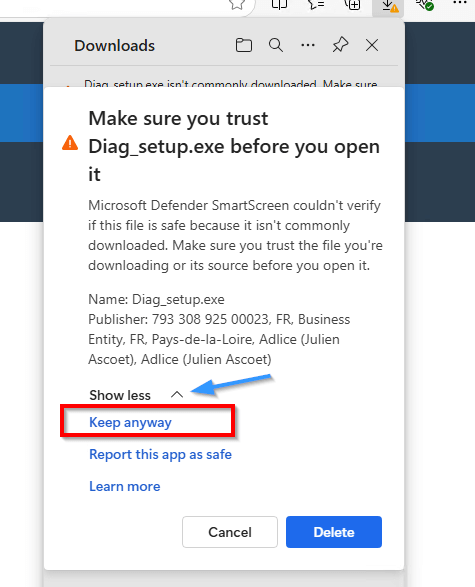Click the Cancel button
The height and width of the screenshot is (587, 475).
pyautogui.click(x=230, y=532)
